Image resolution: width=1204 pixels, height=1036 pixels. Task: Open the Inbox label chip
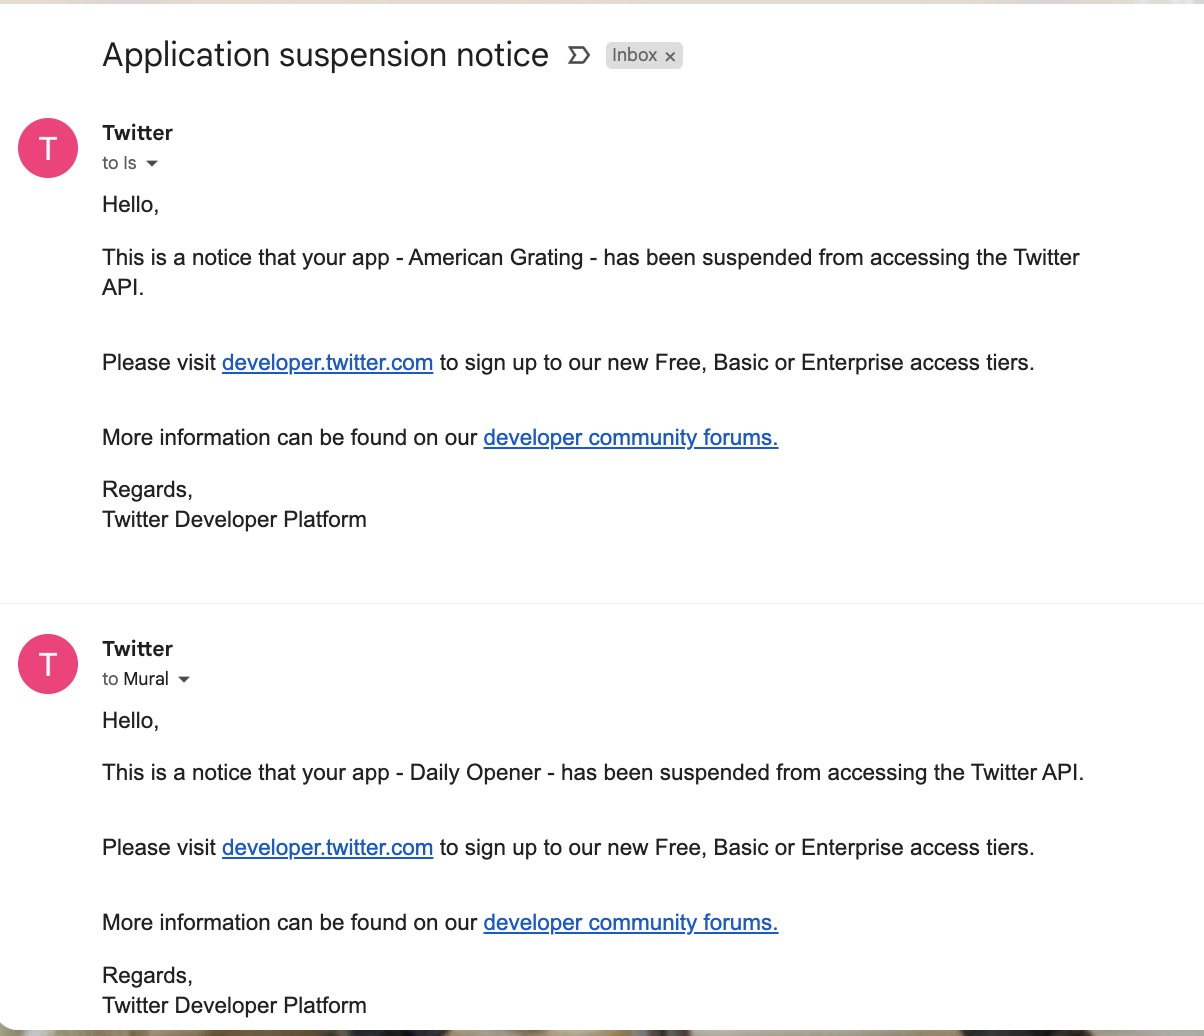tap(635, 55)
